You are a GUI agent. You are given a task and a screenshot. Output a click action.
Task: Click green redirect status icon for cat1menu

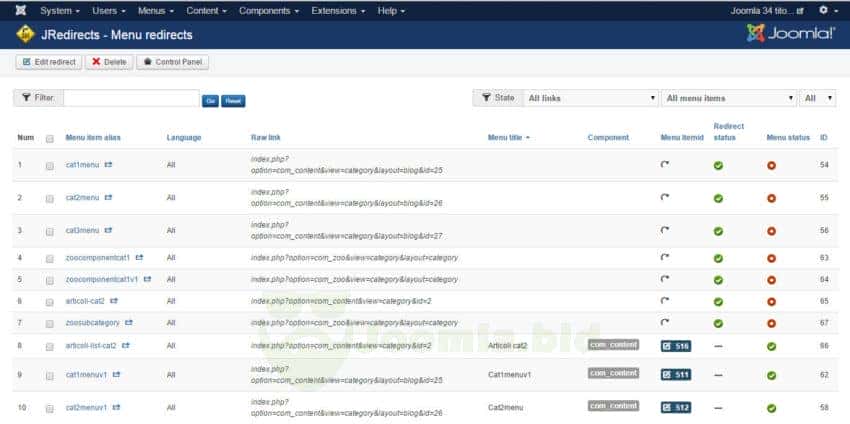point(718,165)
